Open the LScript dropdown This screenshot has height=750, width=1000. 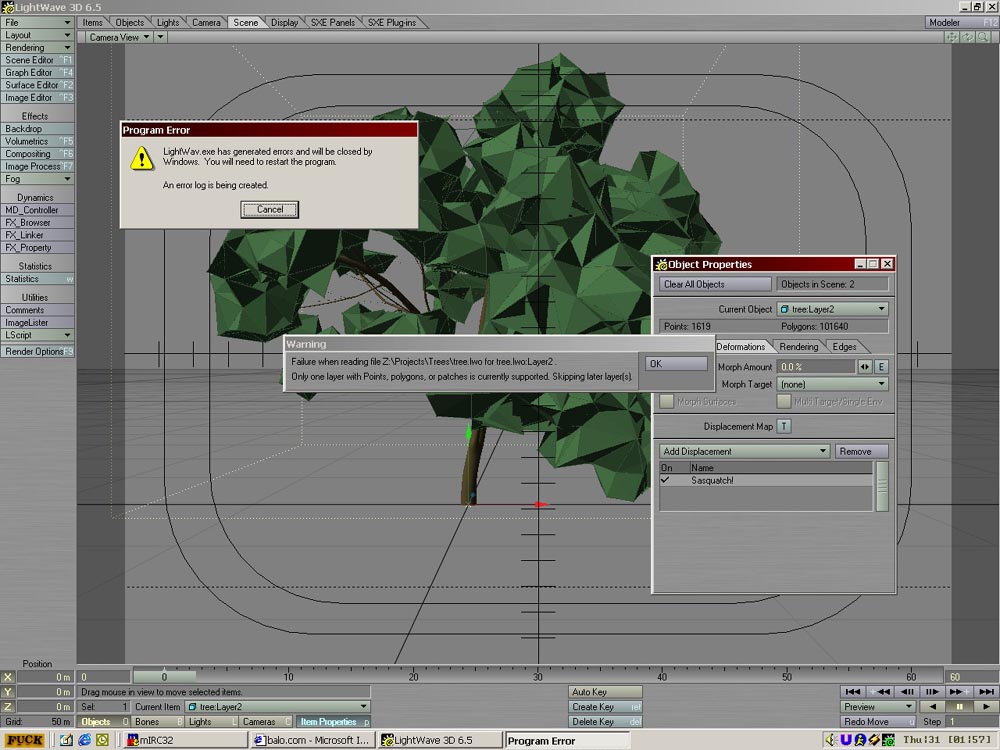[x=37, y=335]
